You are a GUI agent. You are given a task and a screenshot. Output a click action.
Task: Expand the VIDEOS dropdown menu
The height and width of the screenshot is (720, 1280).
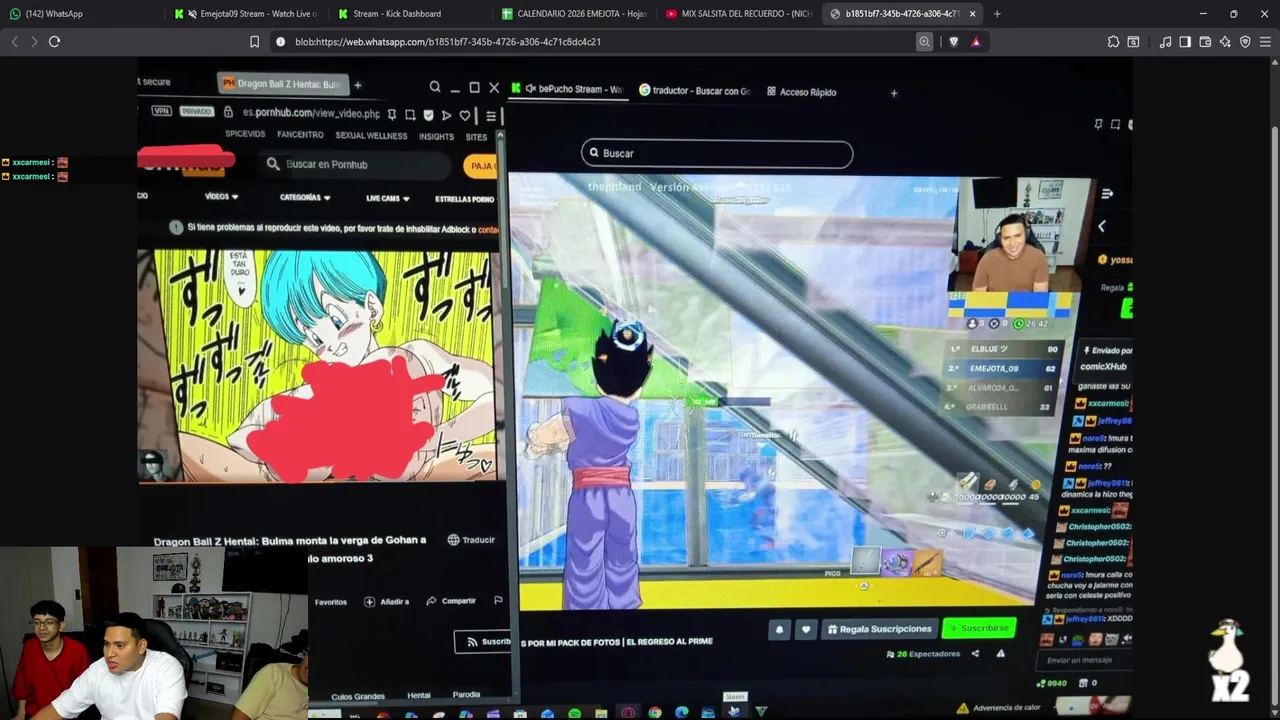point(221,196)
